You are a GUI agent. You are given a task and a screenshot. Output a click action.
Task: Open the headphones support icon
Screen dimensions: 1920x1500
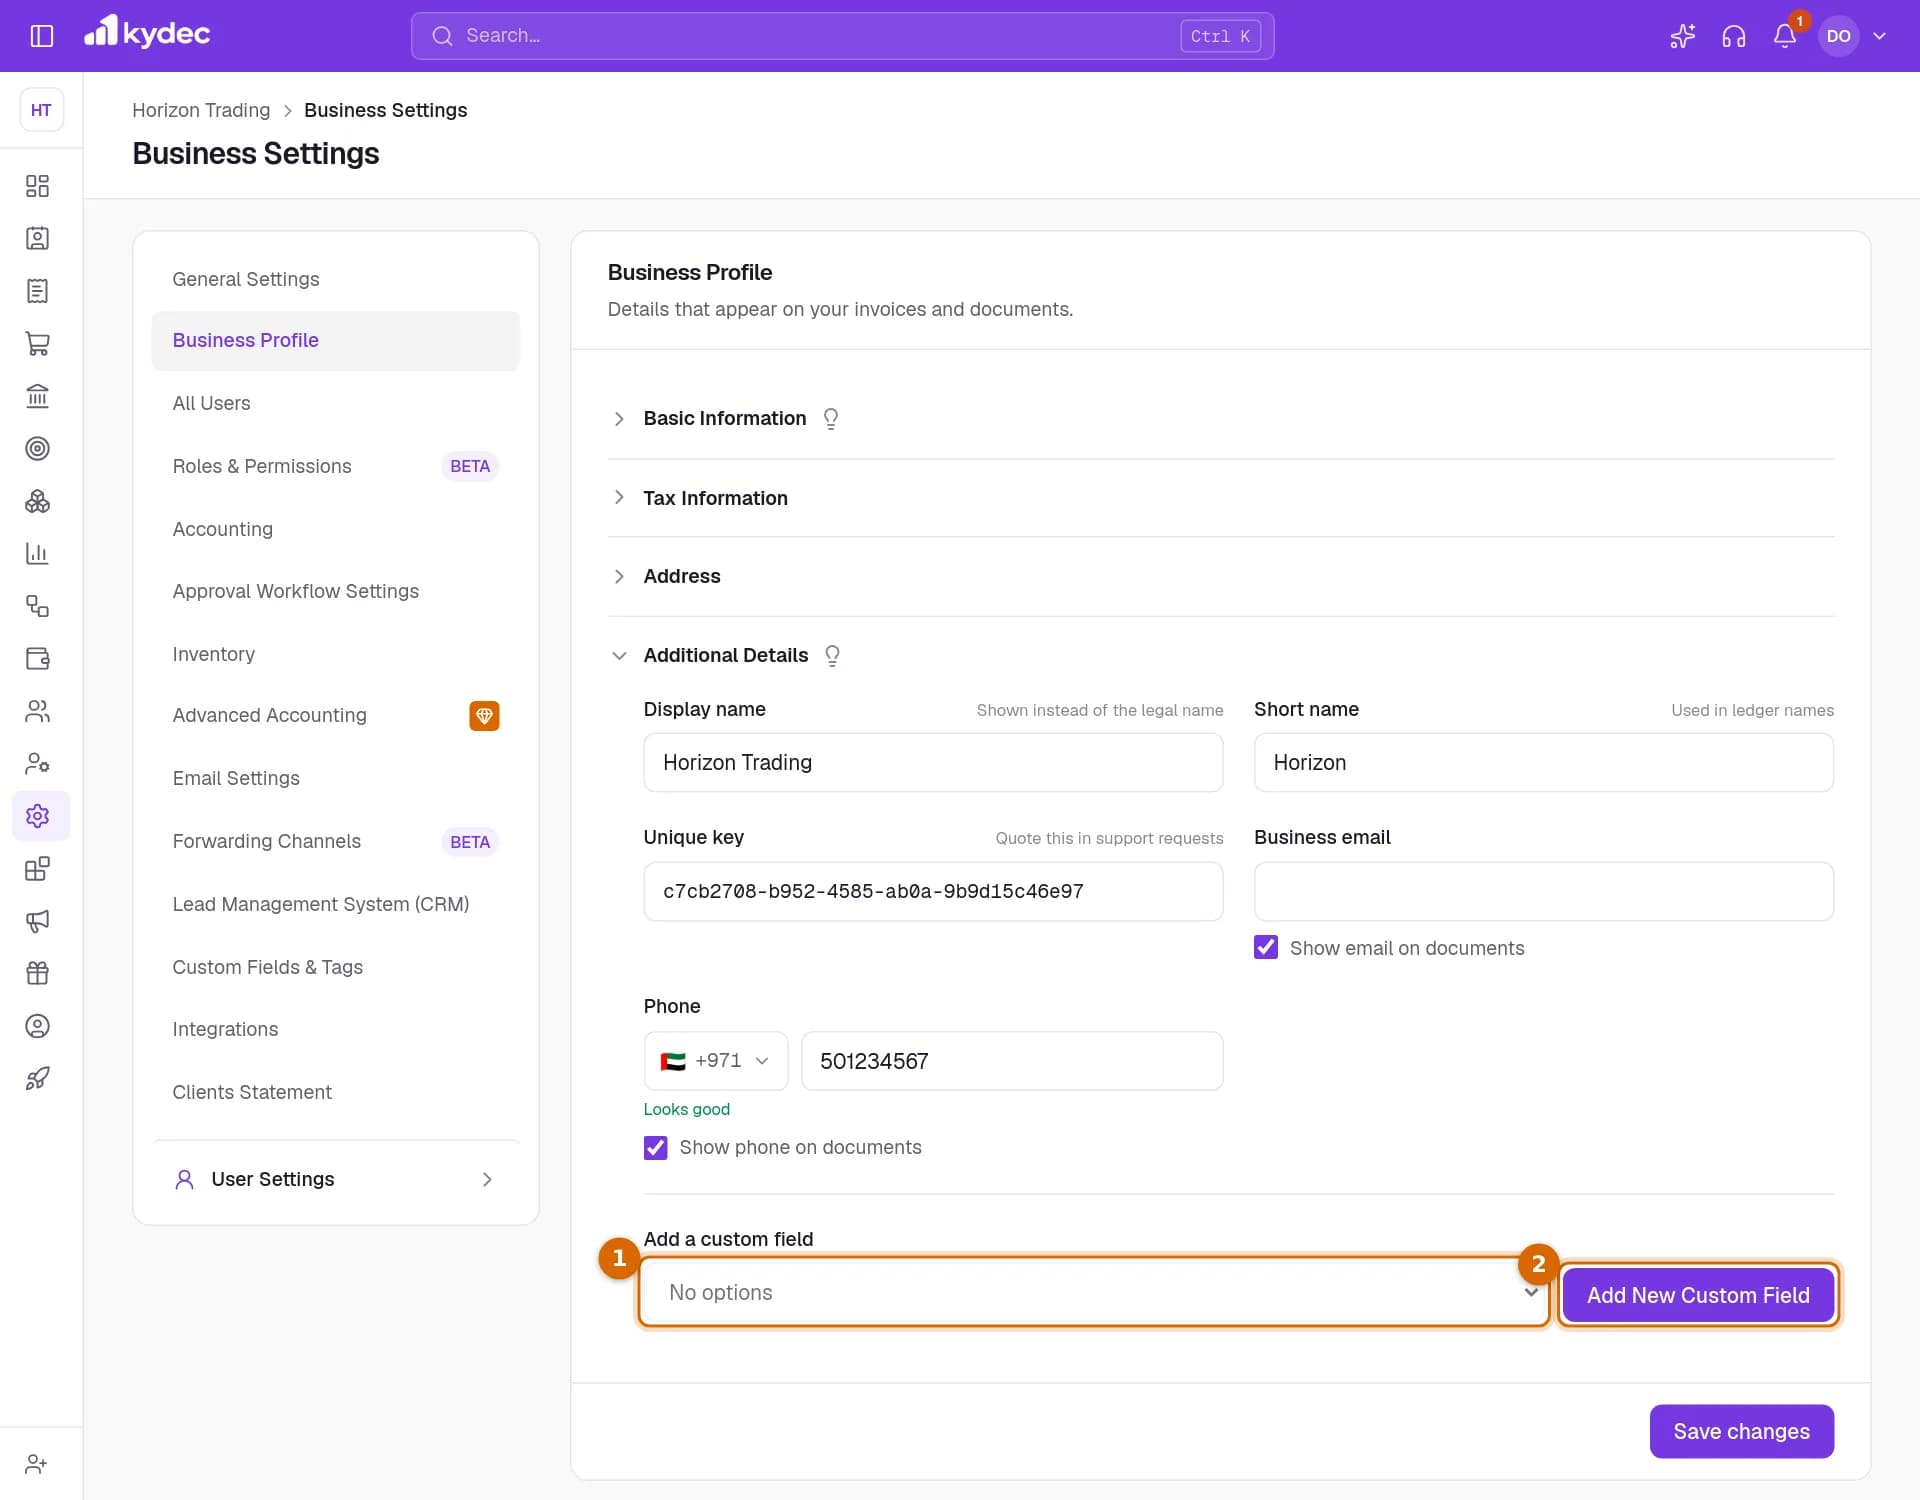(x=1733, y=36)
